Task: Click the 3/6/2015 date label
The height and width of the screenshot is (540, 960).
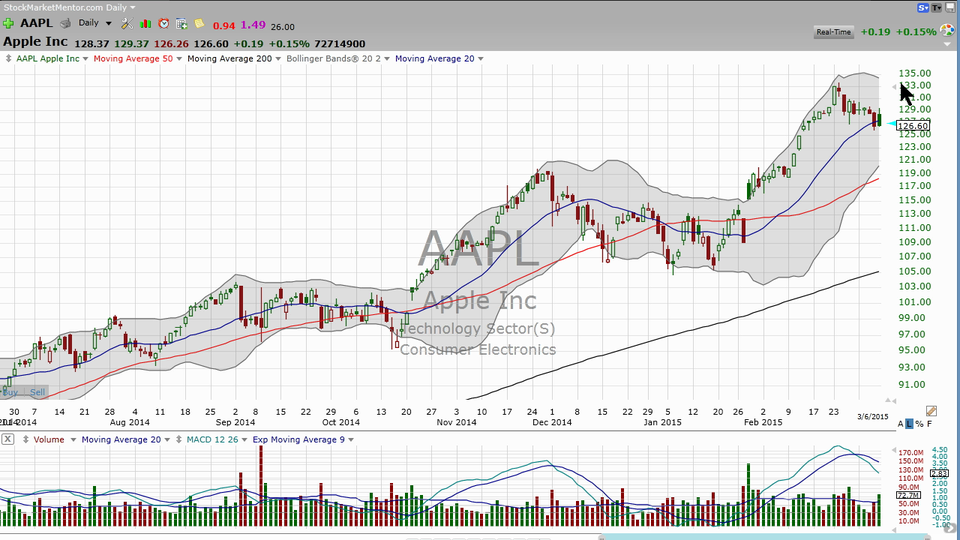Action: click(x=872, y=416)
